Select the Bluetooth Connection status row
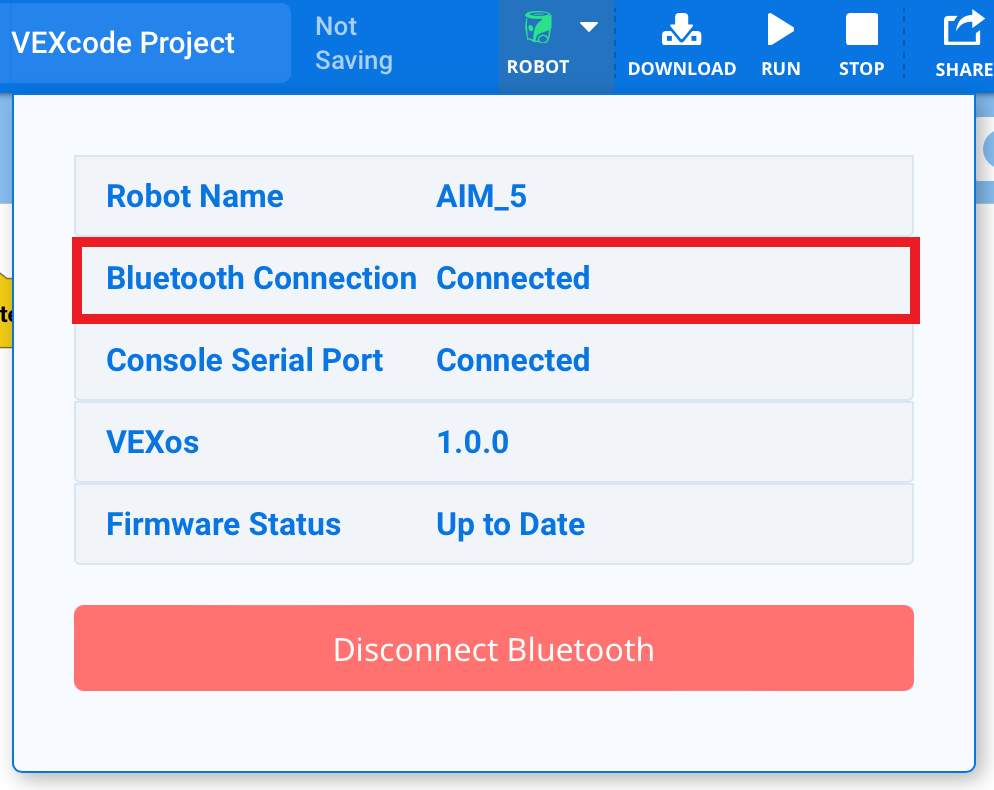Viewport: 994px width, 790px height. tap(495, 278)
